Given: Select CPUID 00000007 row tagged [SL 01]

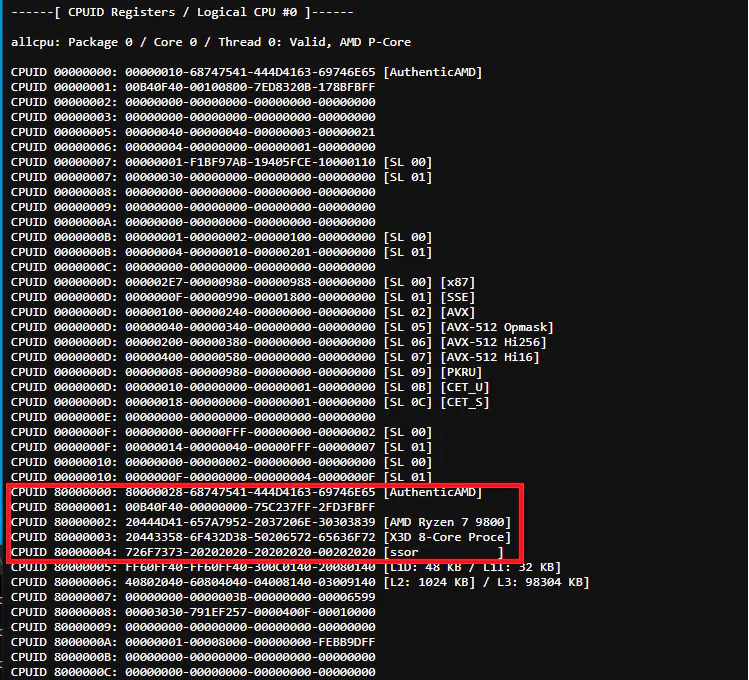Looking at the screenshot, I should pos(222,177).
